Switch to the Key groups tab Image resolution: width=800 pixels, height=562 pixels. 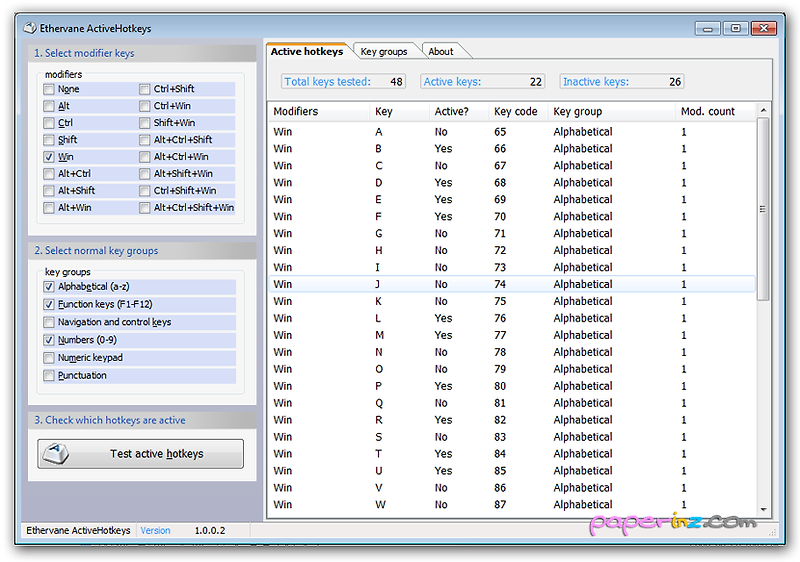pyautogui.click(x=384, y=52)
